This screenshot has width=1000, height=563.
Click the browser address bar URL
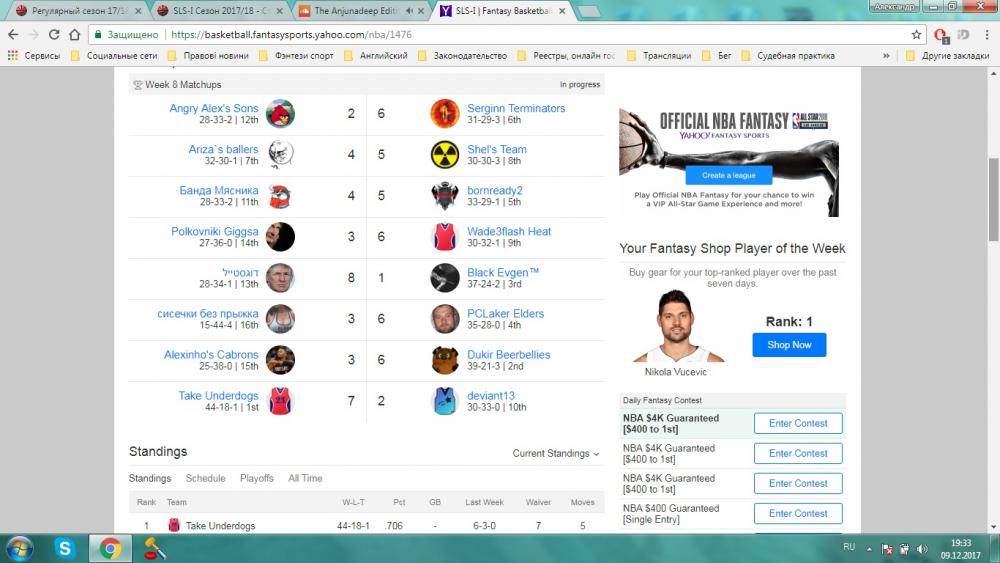click(290, 34)
